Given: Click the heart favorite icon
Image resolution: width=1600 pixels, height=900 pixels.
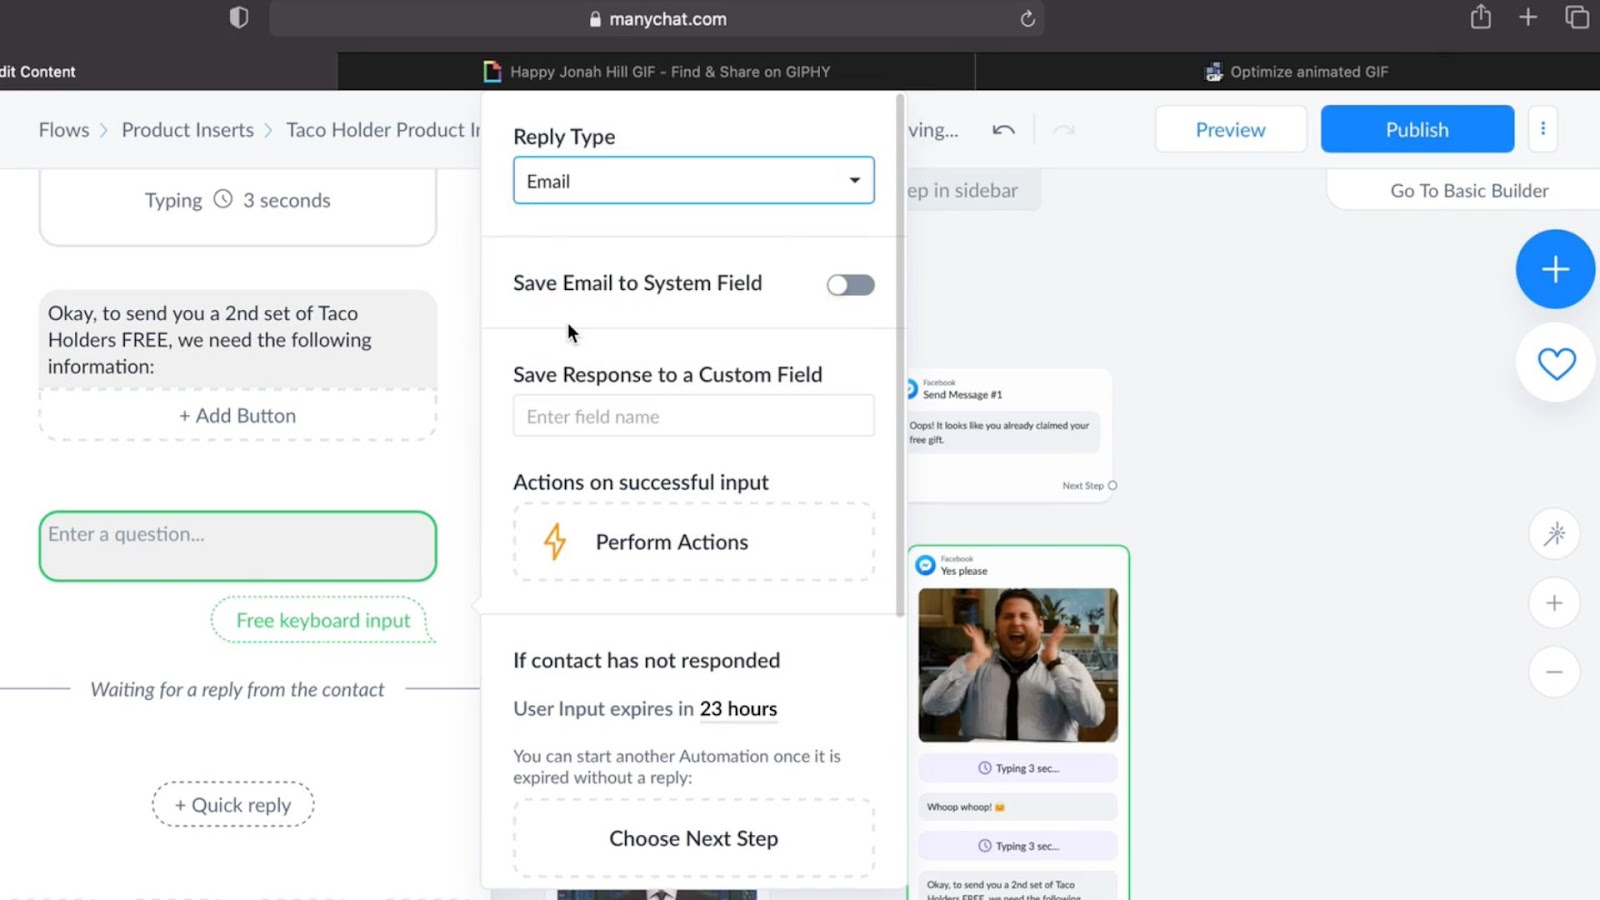Looking at the screenshot, I should coord(1556,363).
